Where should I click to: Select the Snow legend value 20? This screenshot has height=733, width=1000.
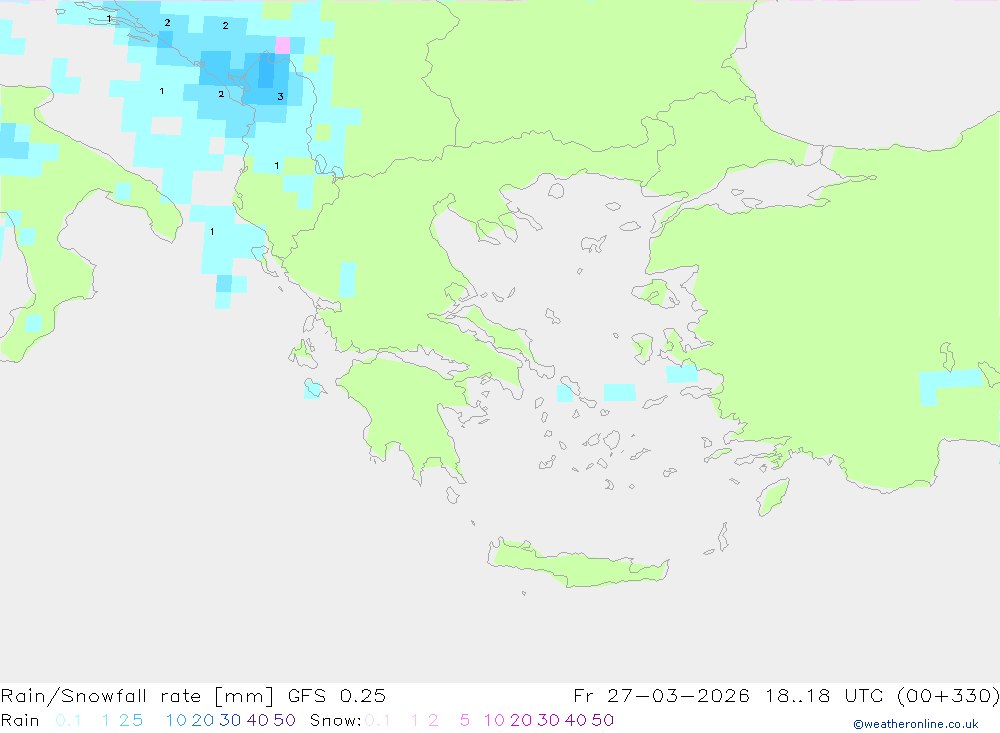pyautogui.click(x=521, y=720)
